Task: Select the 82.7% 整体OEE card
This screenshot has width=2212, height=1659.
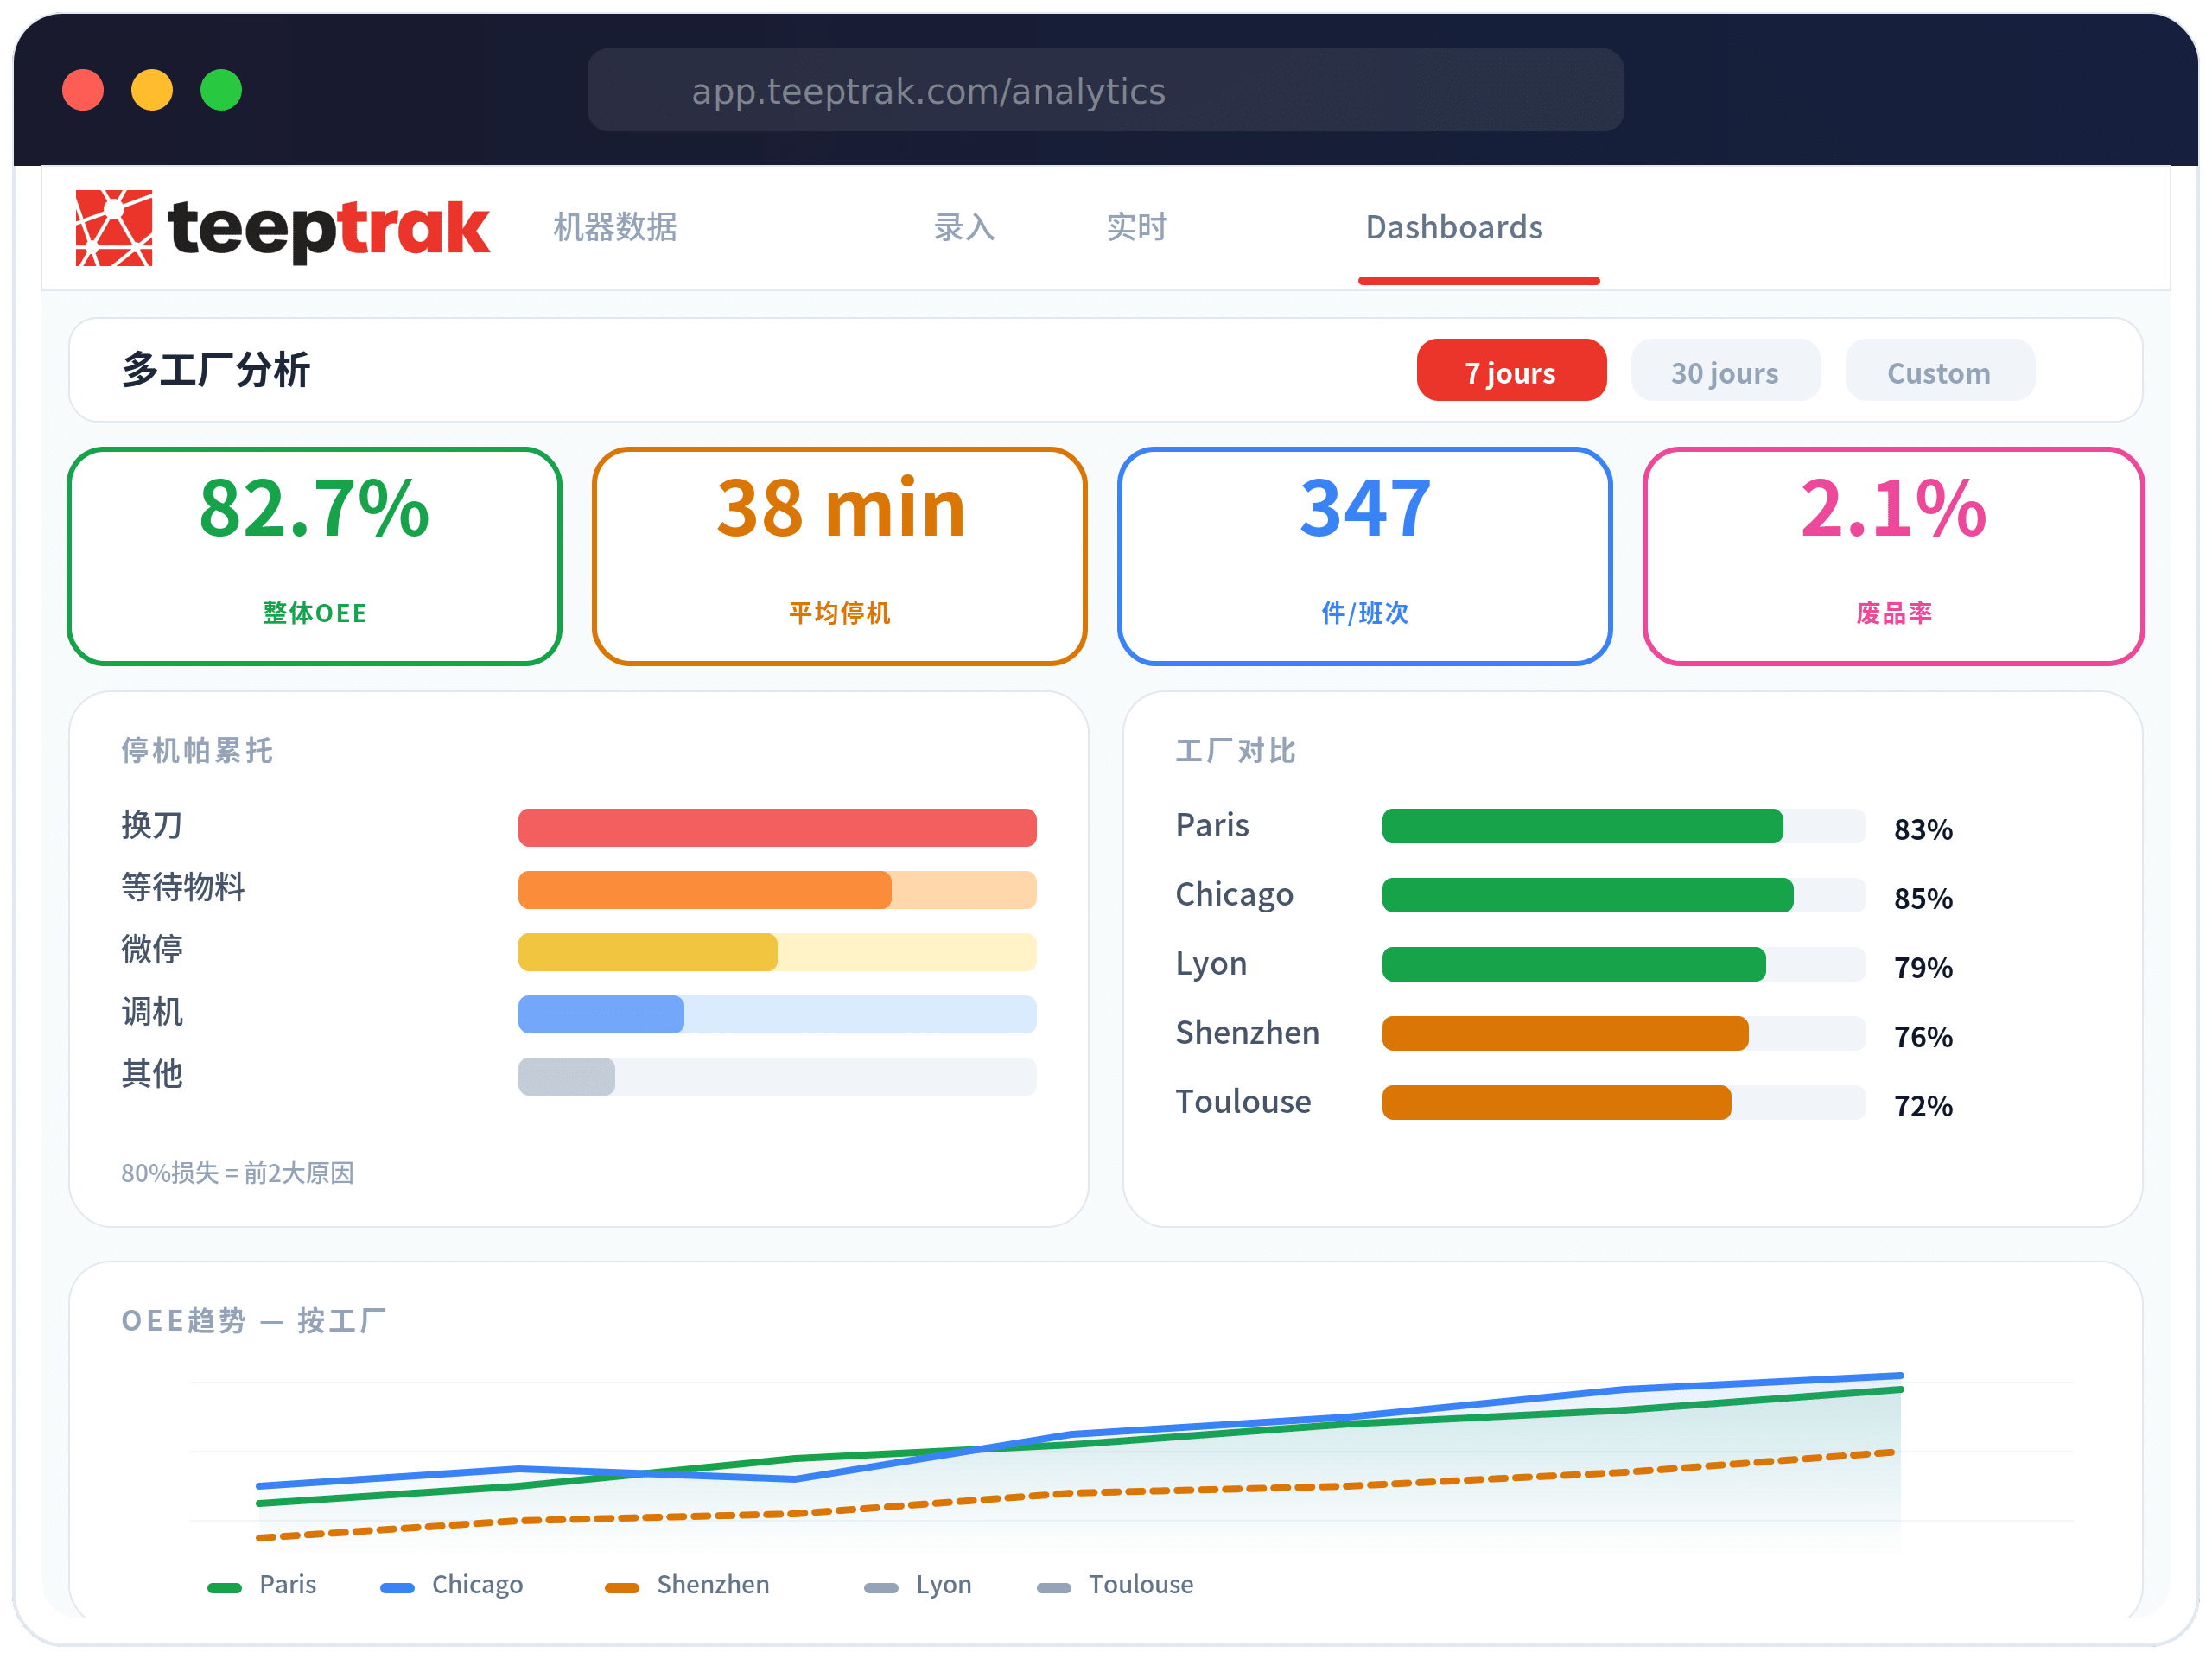Action: pos(314,555)
